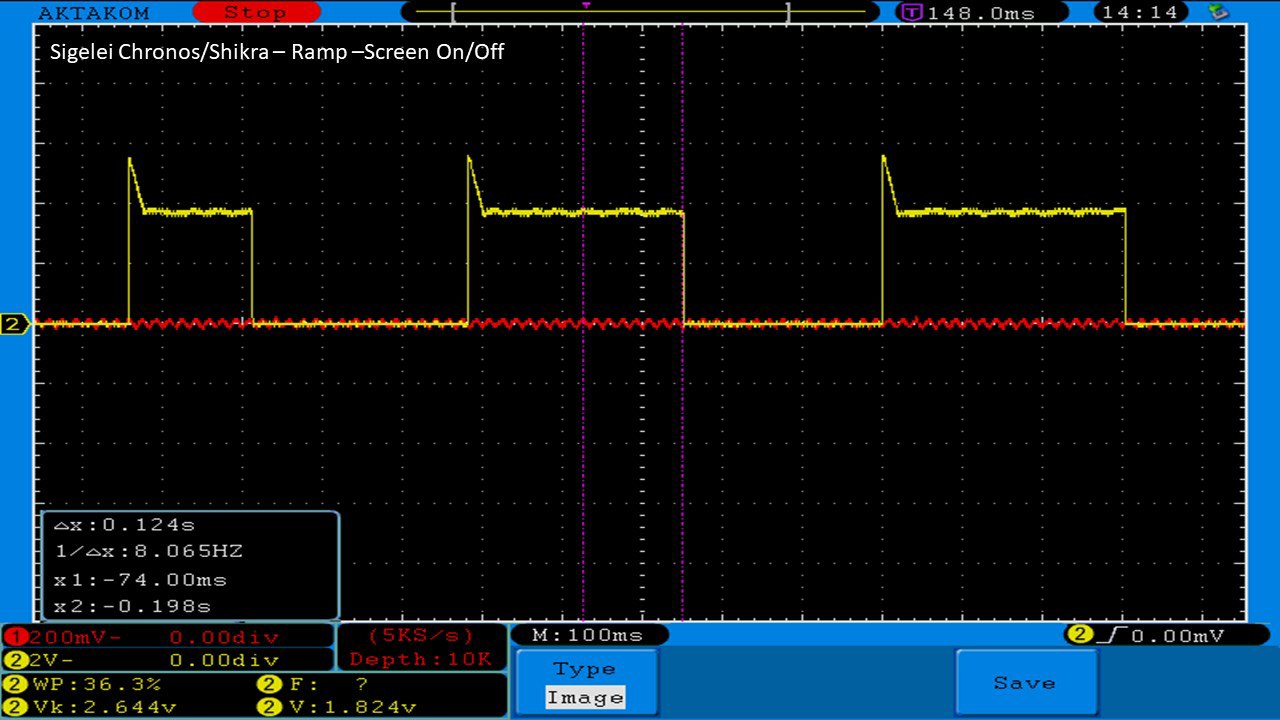Viewport: 1280px width, 720px height.
Task: Select the yellow channel 2 badge at 2V
Action: [x=17, y=660]
